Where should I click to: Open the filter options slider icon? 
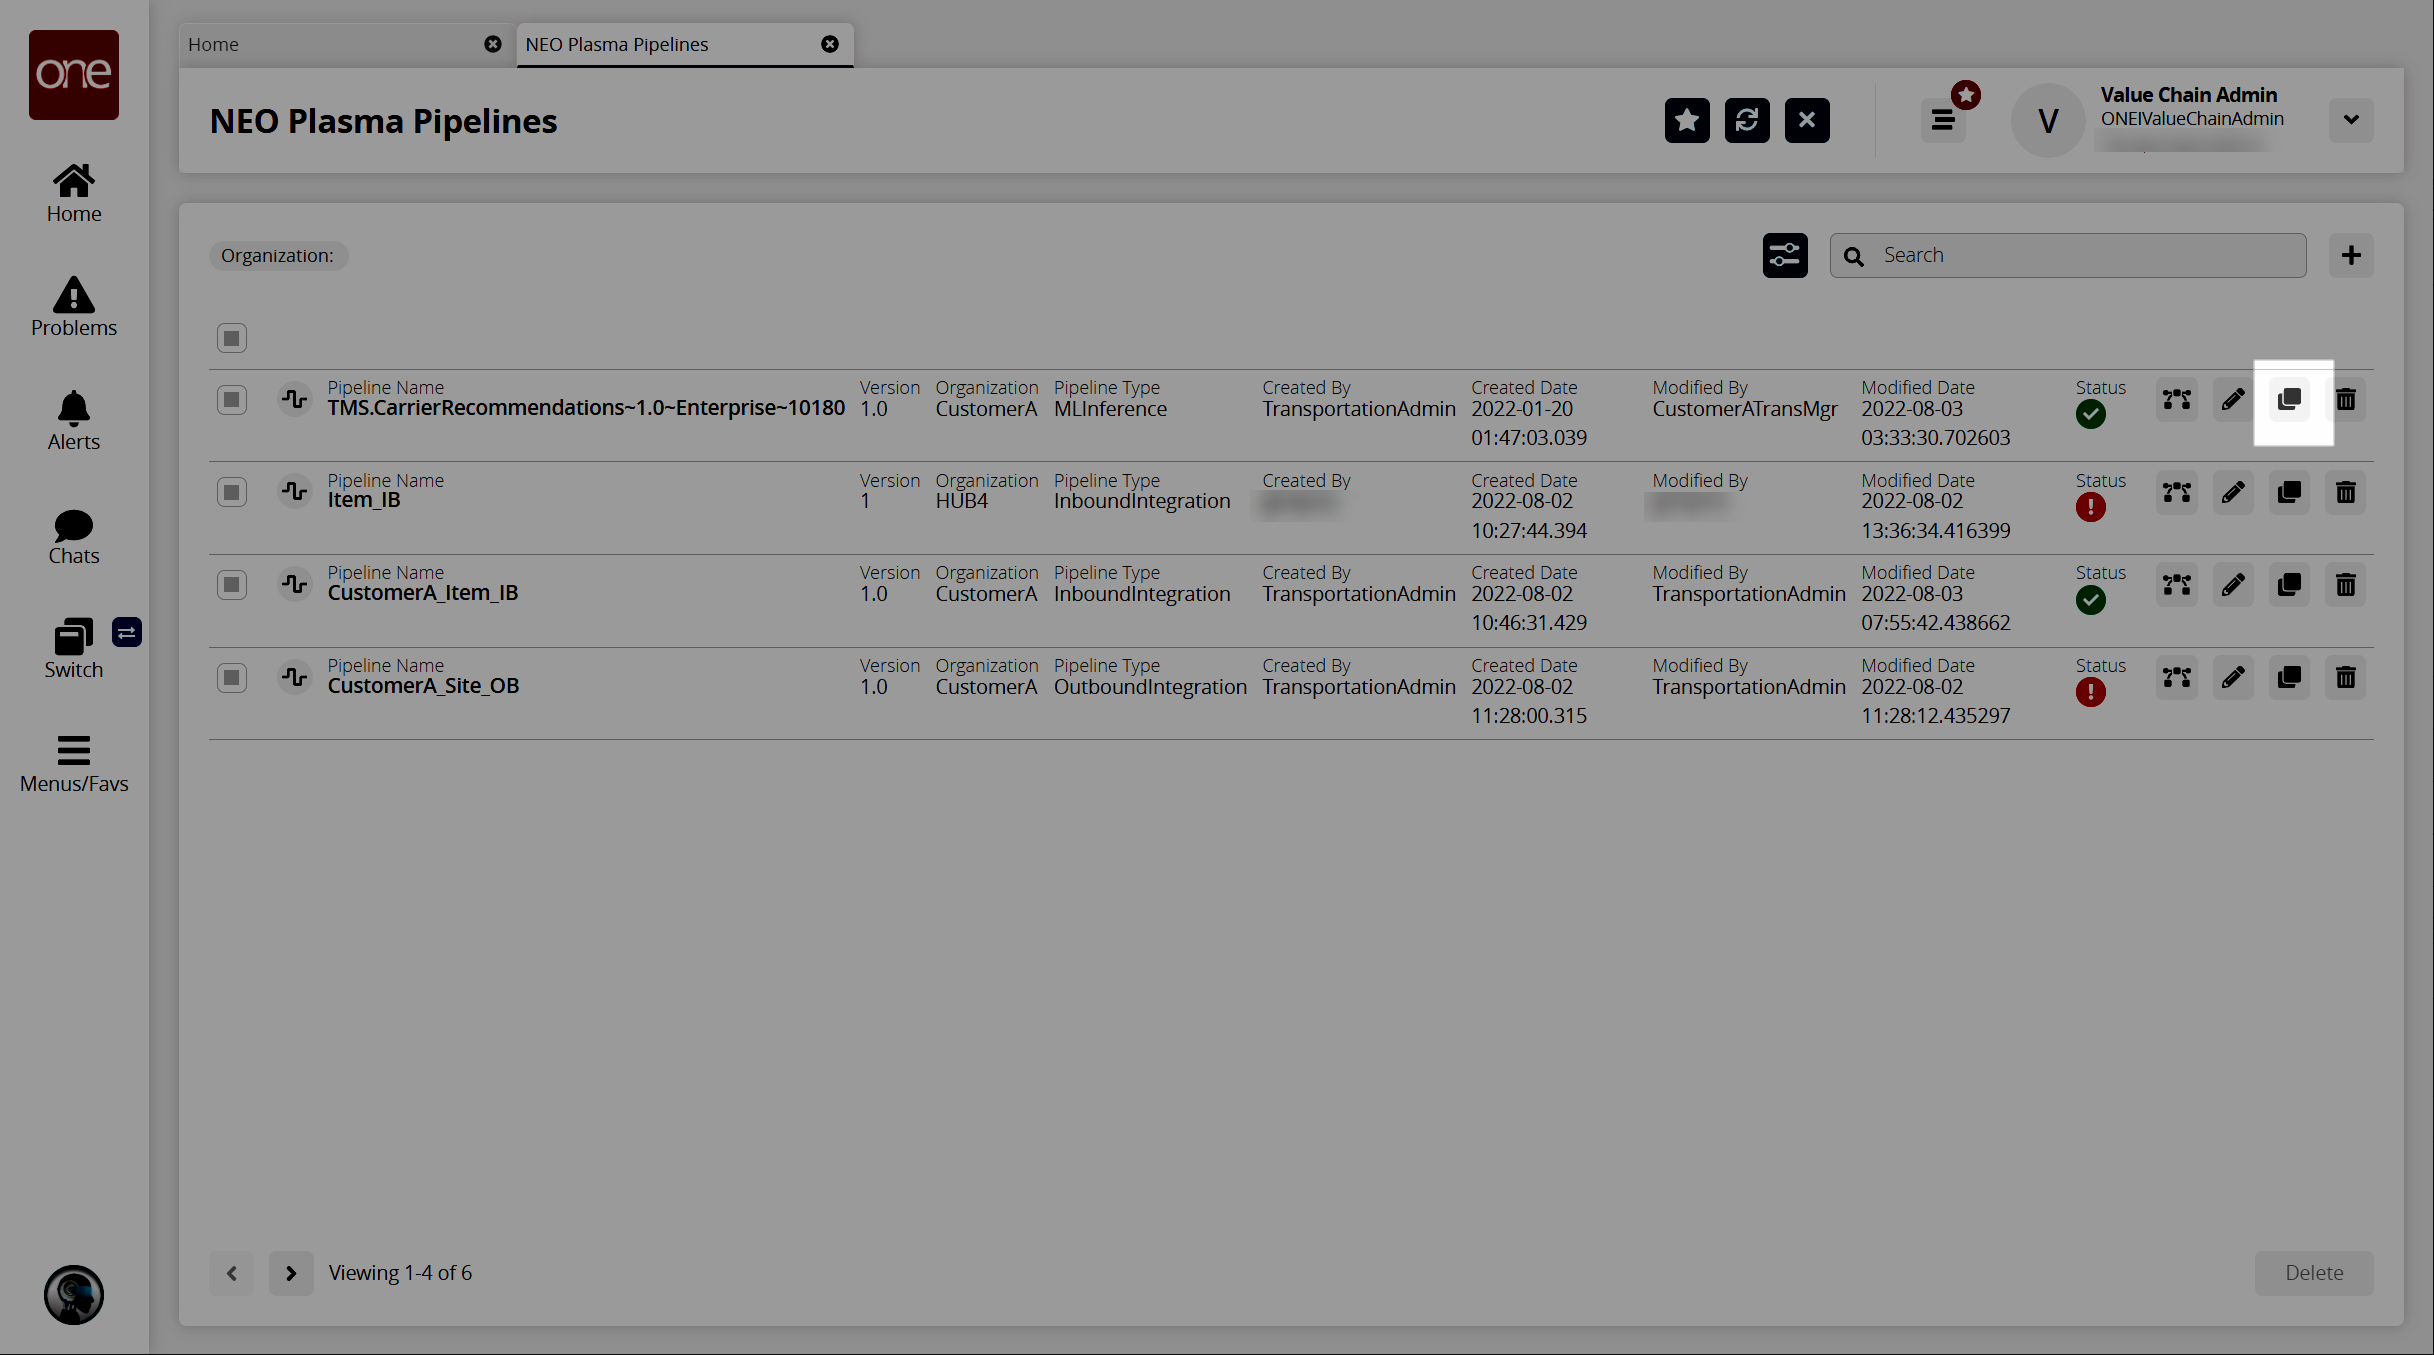click(x=1785, y=256)
